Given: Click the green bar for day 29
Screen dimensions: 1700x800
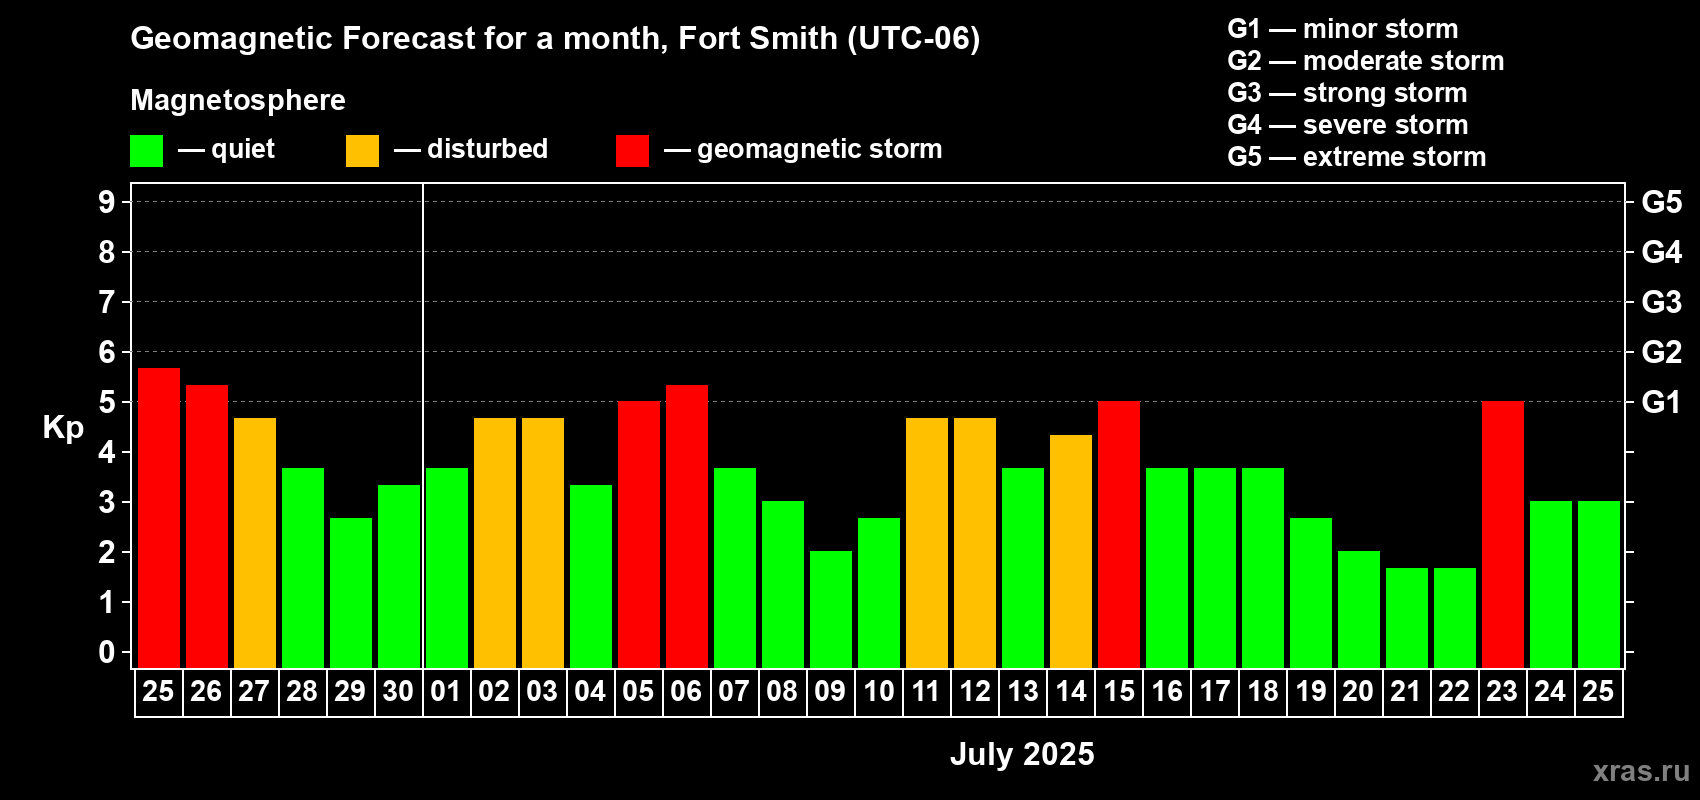Looking at the screenshot, I should point(351,593).
